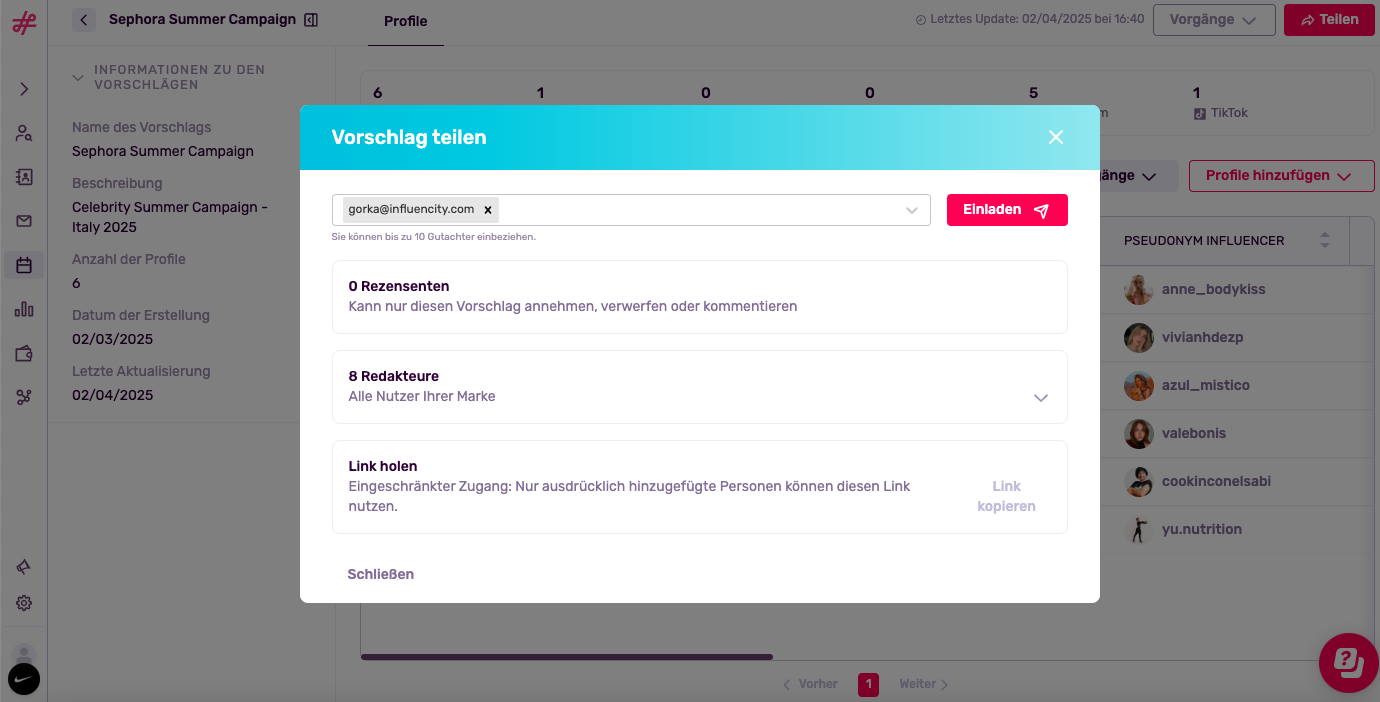Go to previous page with Vorher

tap(810, 684)
